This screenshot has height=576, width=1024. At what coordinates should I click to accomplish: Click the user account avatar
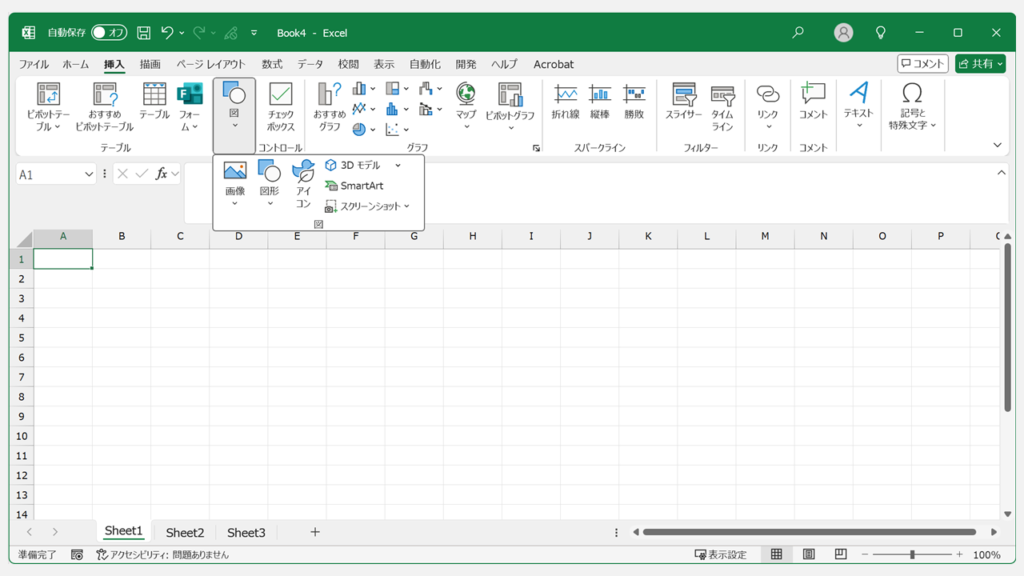[x=844, y=33]
